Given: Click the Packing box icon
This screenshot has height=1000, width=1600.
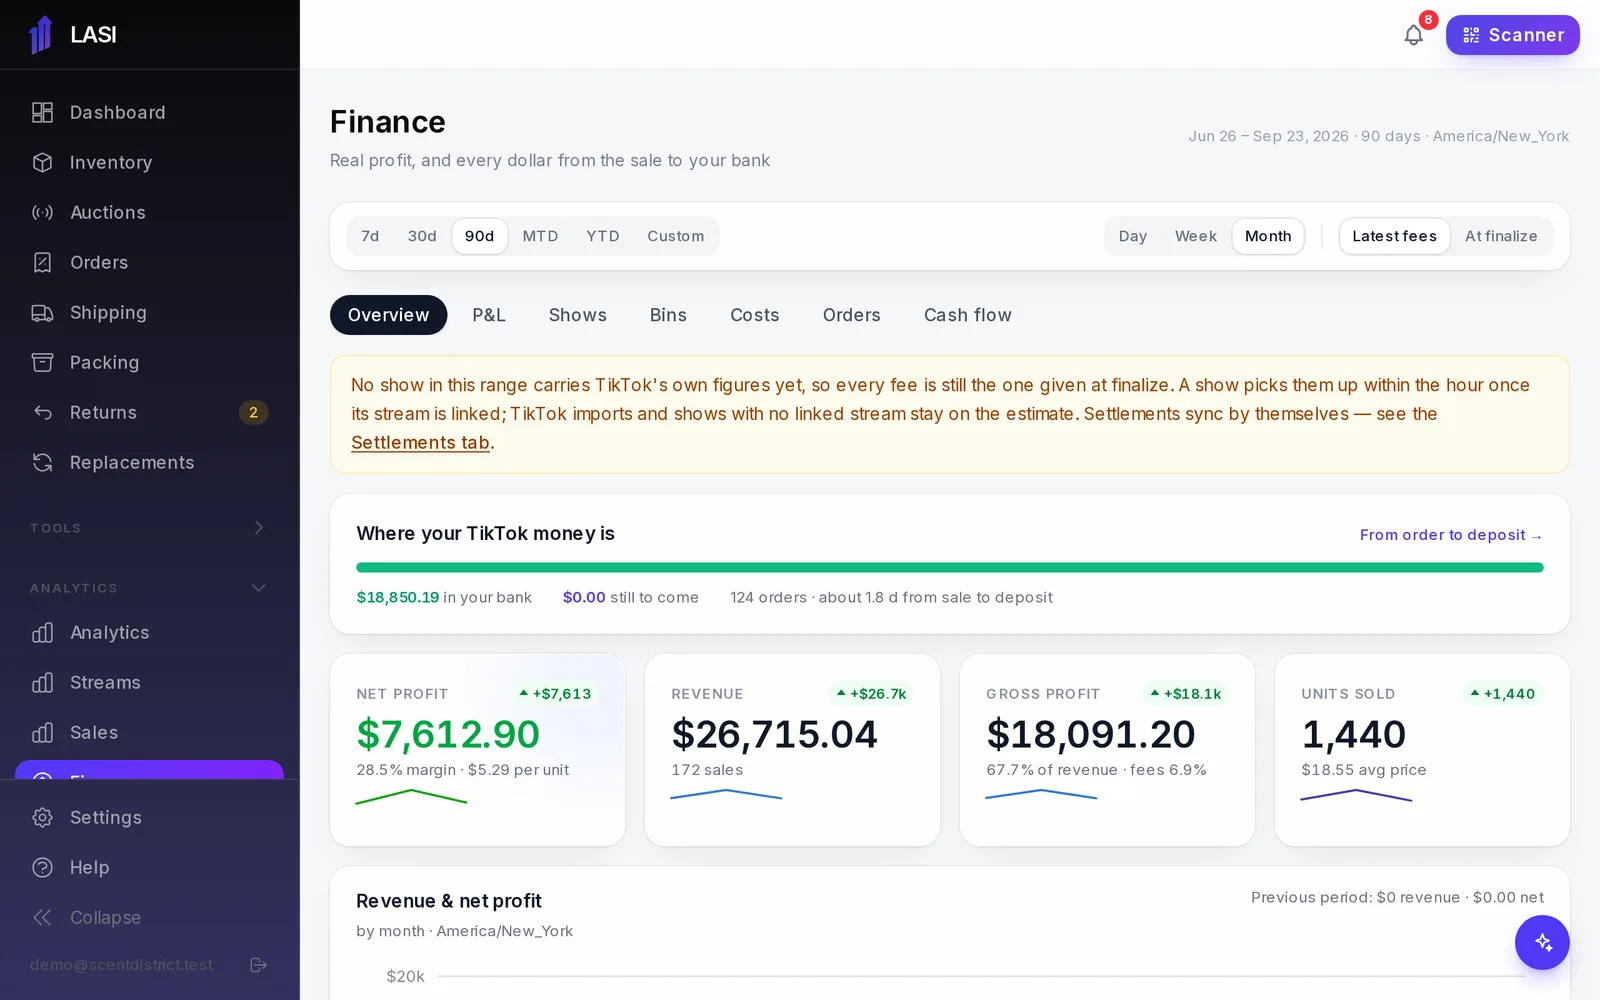Looking at the screenshot, I should [x=42, y=363].
